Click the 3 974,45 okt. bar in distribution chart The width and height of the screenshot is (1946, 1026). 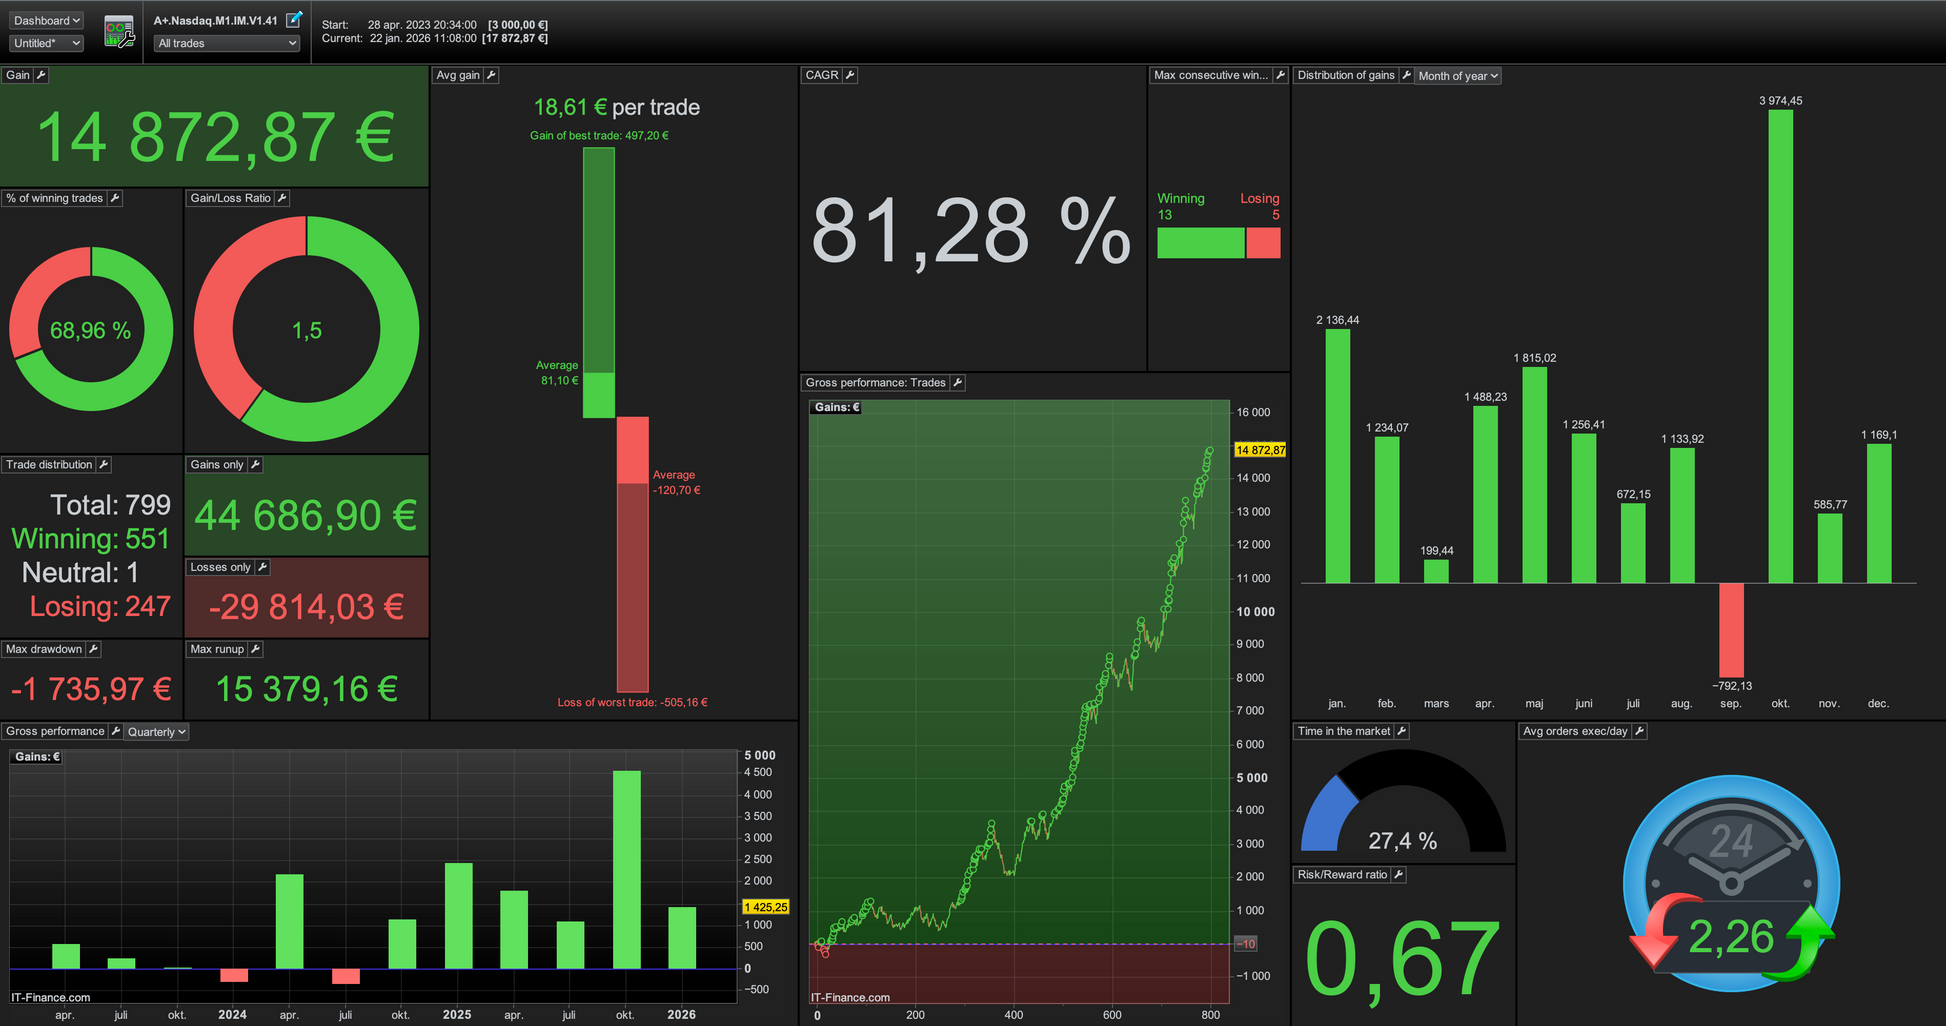1780,346
